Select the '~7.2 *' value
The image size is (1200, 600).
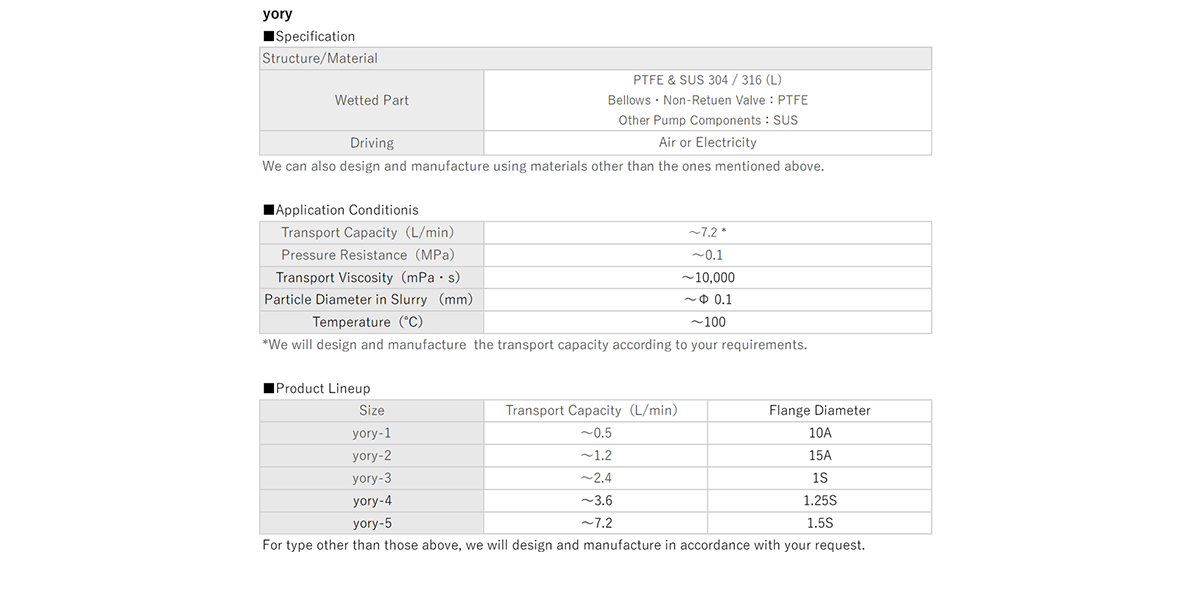click(x=708, y=233)
